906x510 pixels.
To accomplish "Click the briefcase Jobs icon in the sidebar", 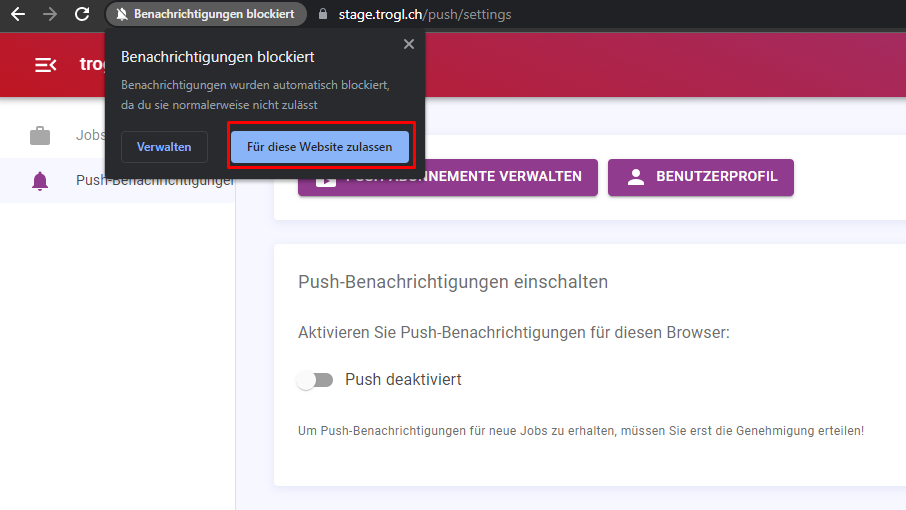I will click(x=40, y=136).
